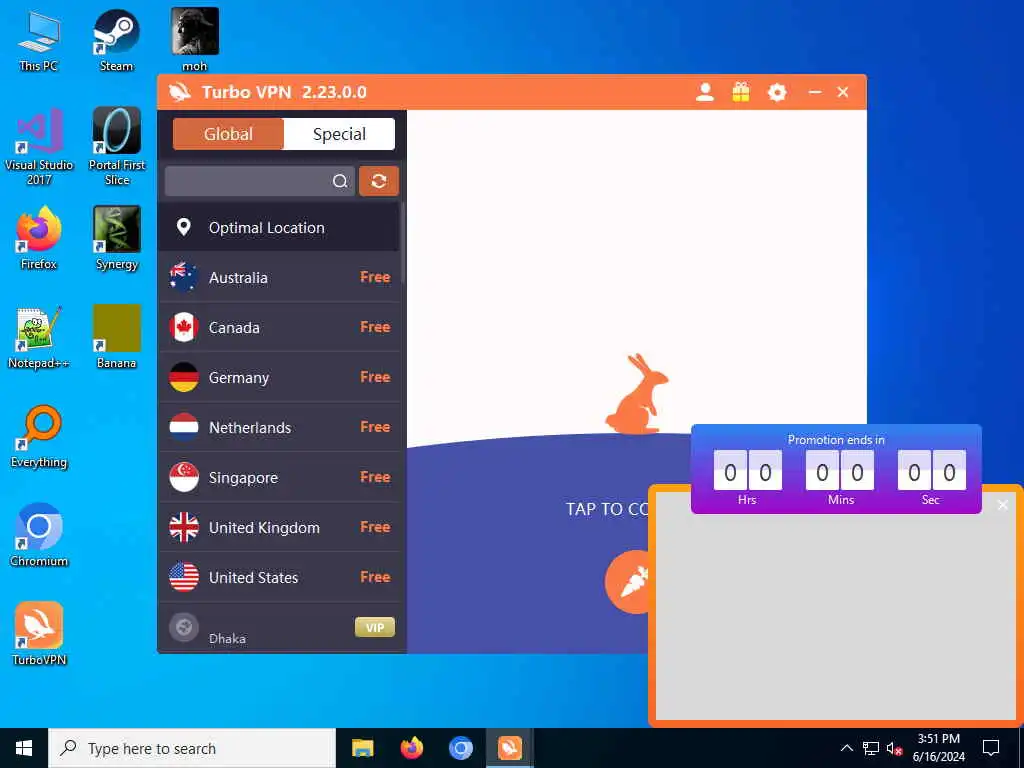Select the Banana desktop shortcut
Viewport: 1024px width, 768px height.
116,338
